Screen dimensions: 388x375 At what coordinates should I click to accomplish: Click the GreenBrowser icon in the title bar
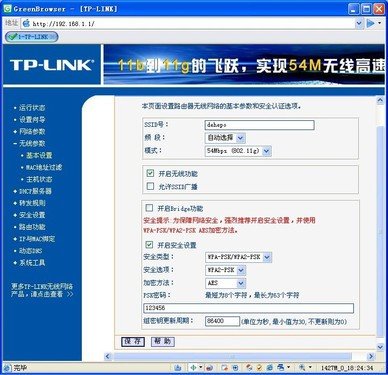point(7,8)
